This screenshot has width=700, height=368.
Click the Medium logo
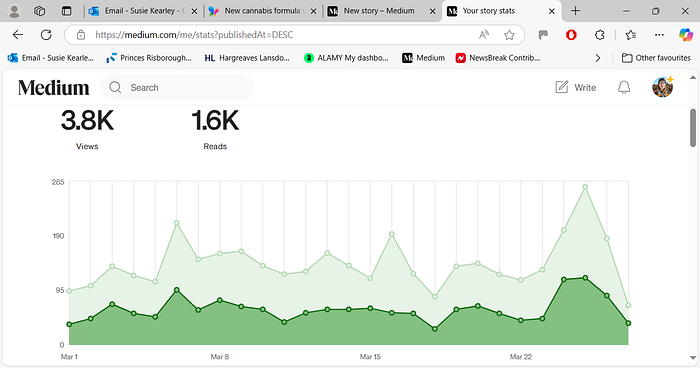54,88
